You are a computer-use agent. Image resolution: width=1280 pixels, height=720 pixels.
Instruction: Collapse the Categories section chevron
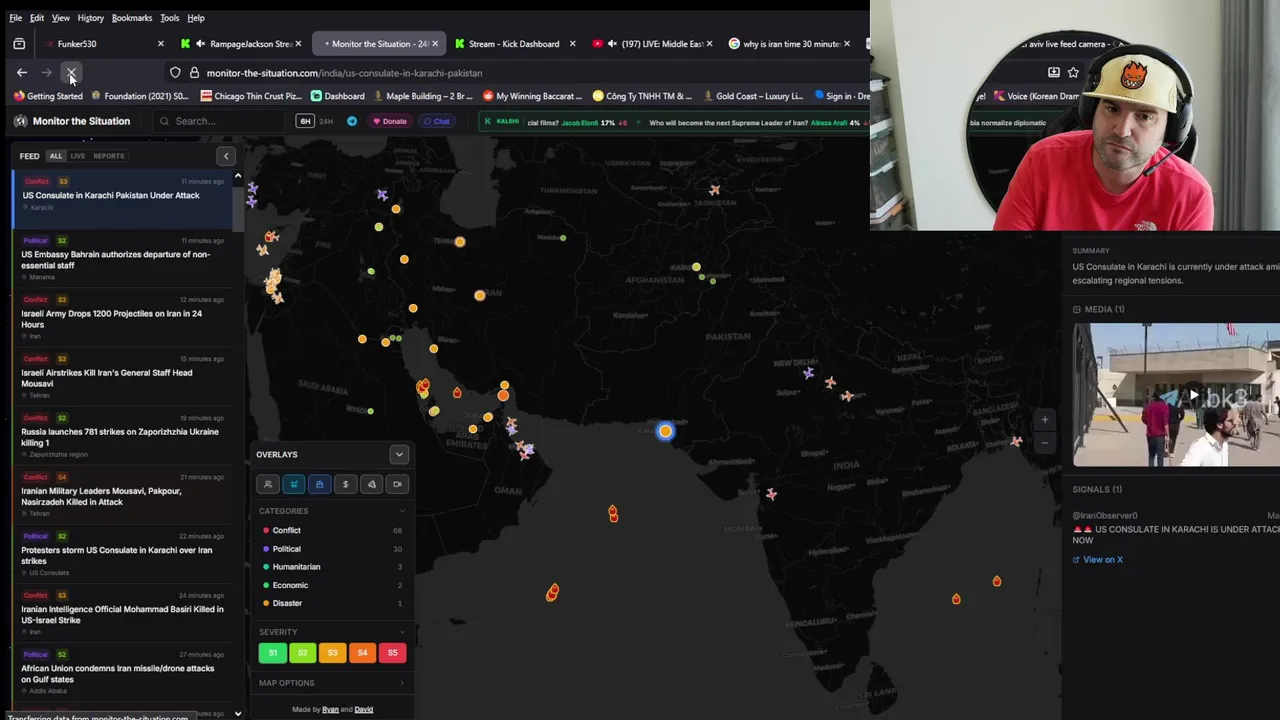(x=402, y=511)
